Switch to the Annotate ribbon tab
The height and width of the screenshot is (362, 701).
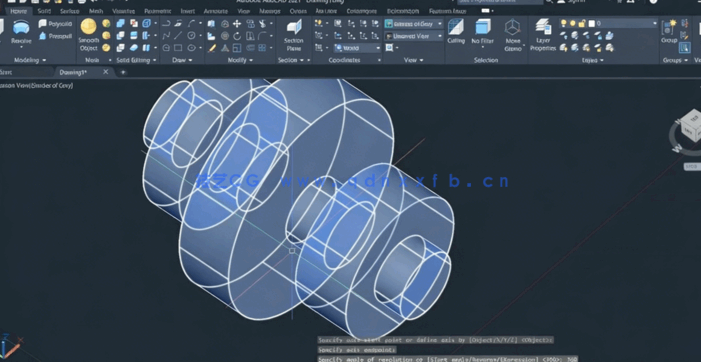pyautogui.click(x=215, y=11)
